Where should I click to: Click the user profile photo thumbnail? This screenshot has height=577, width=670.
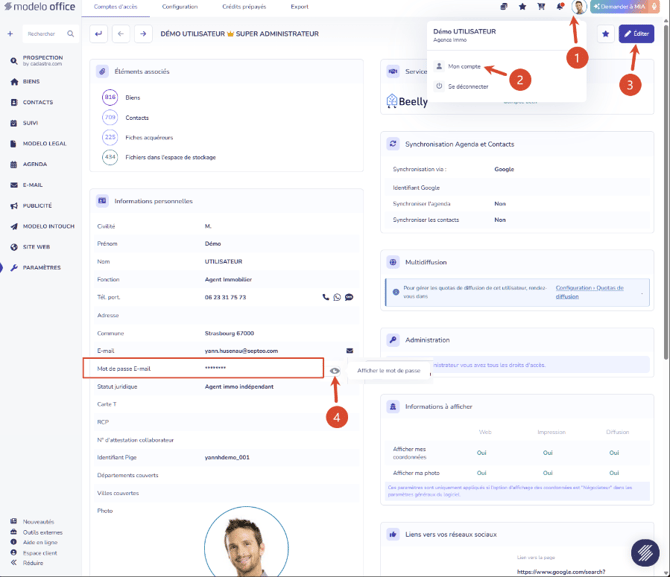click(x=247, y=542)
